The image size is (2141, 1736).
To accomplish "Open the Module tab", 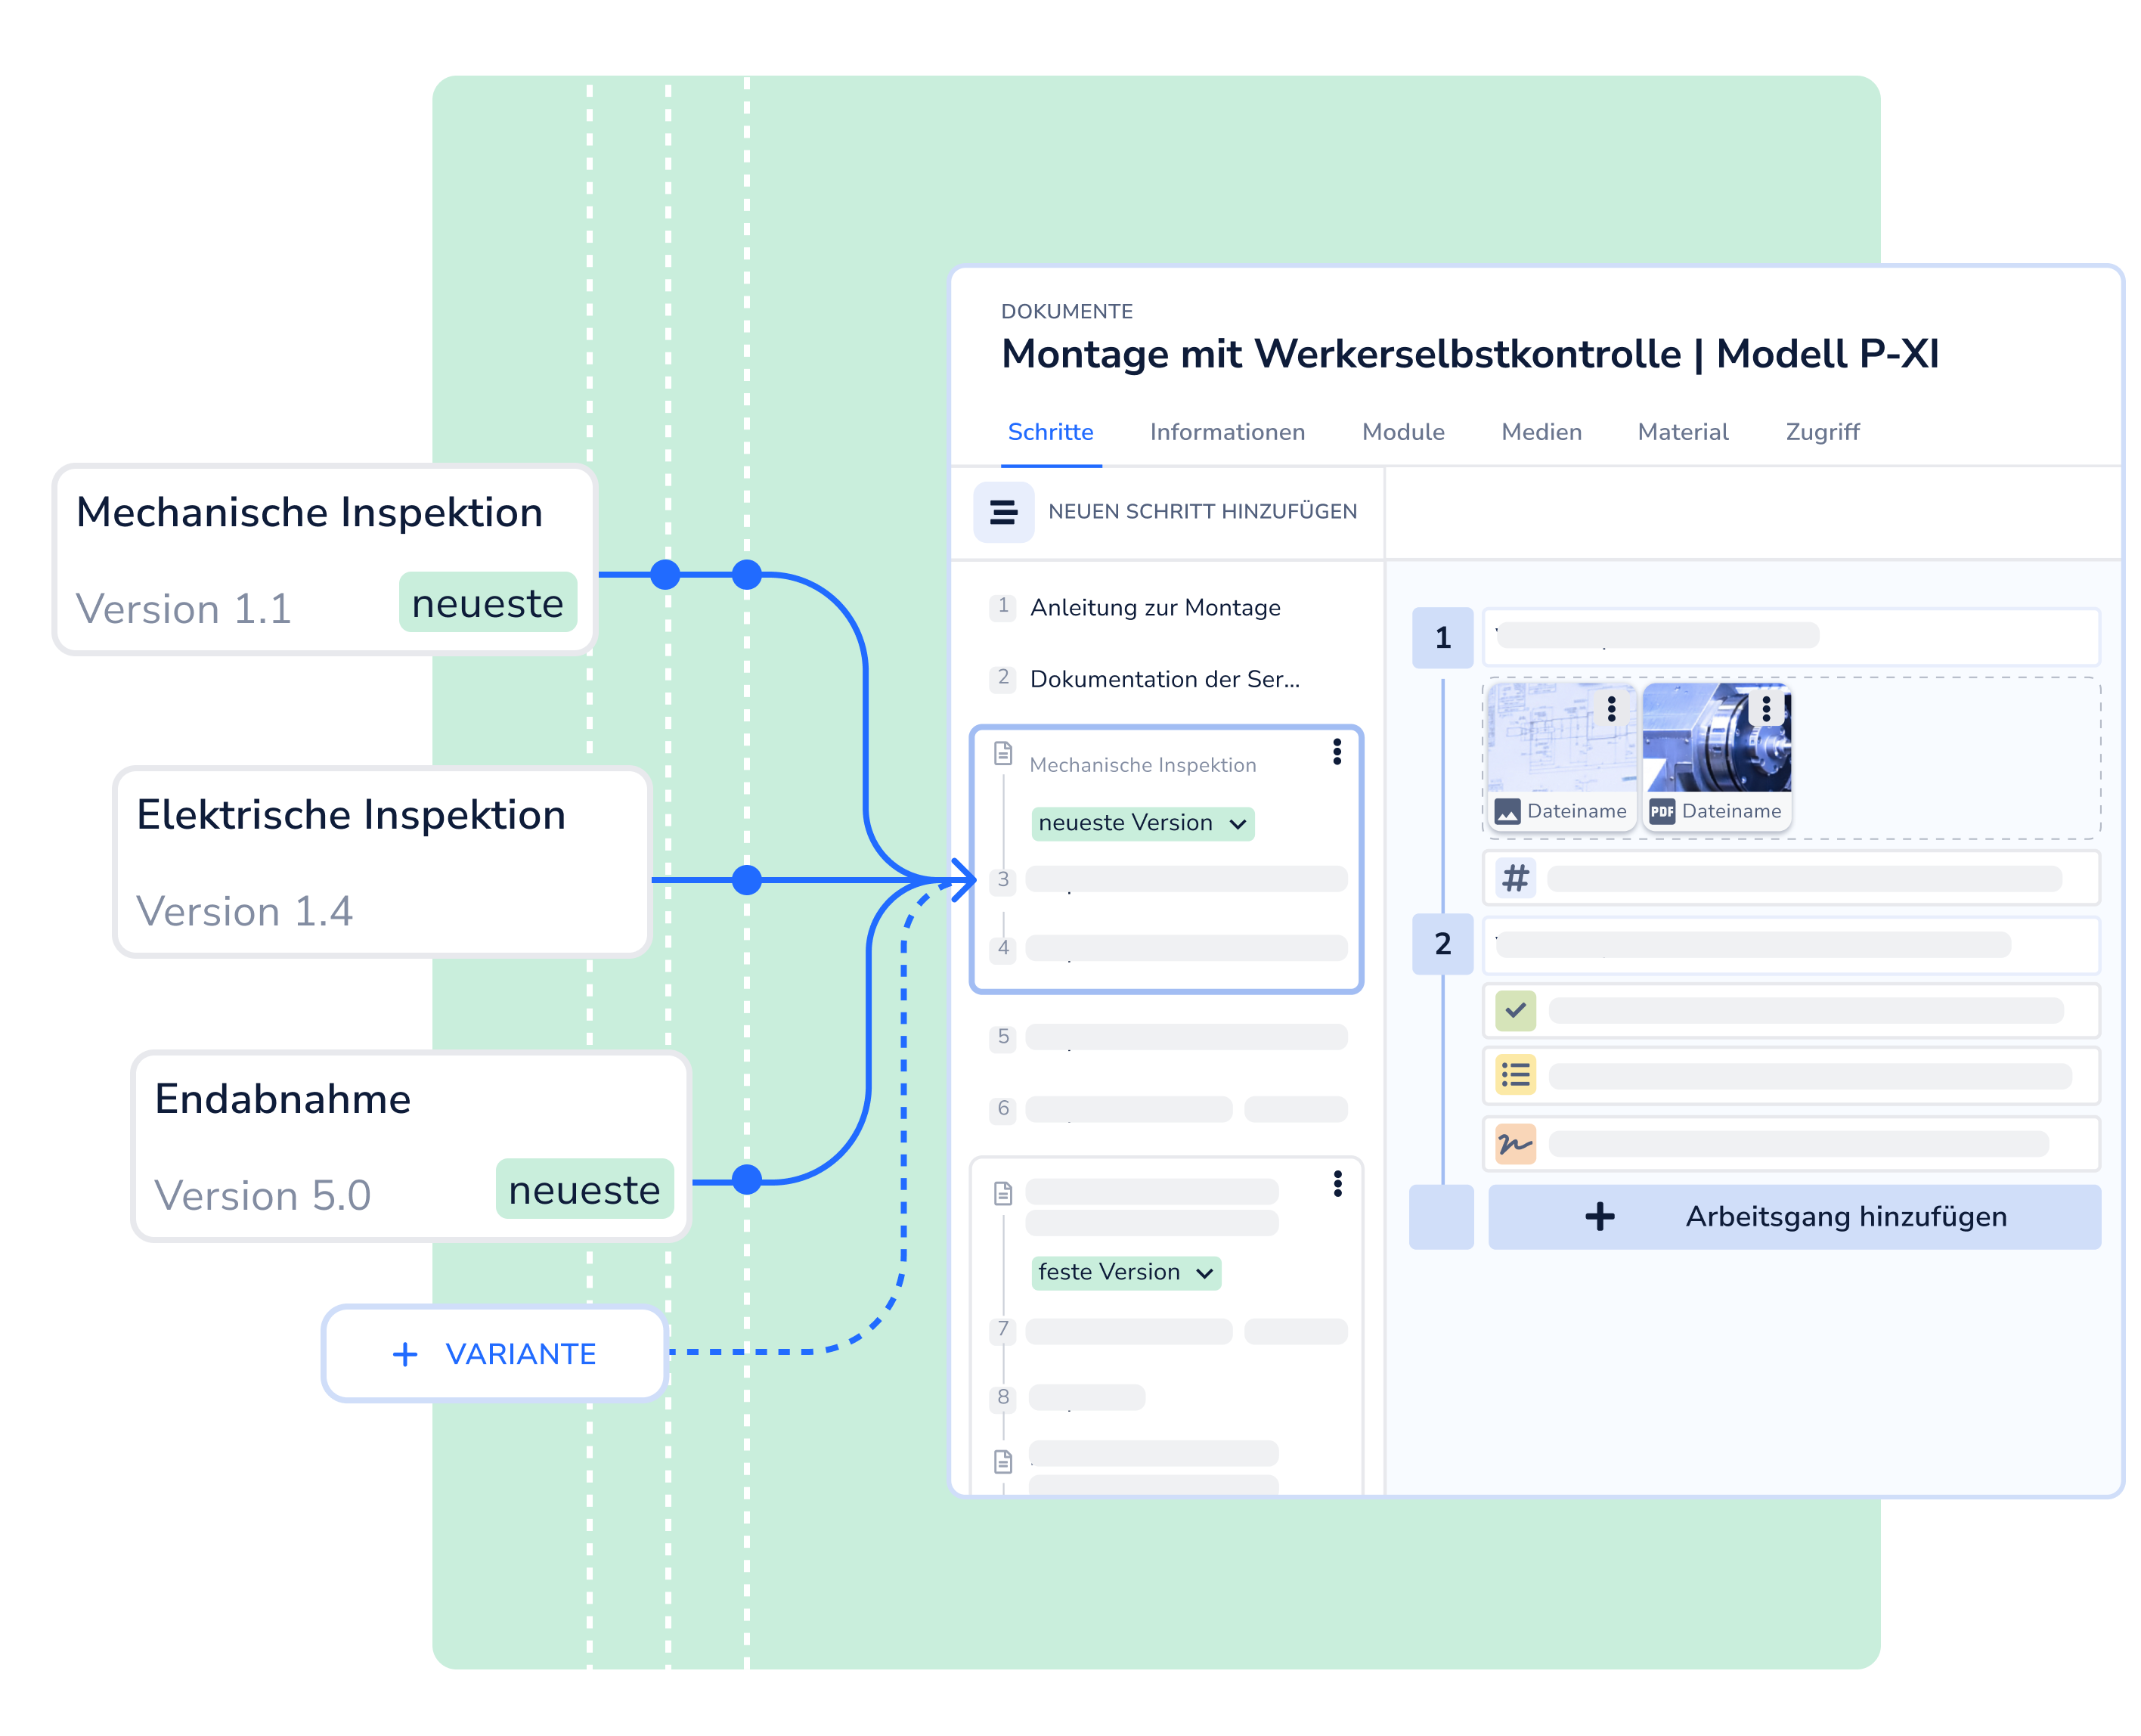I will 1403,432.
